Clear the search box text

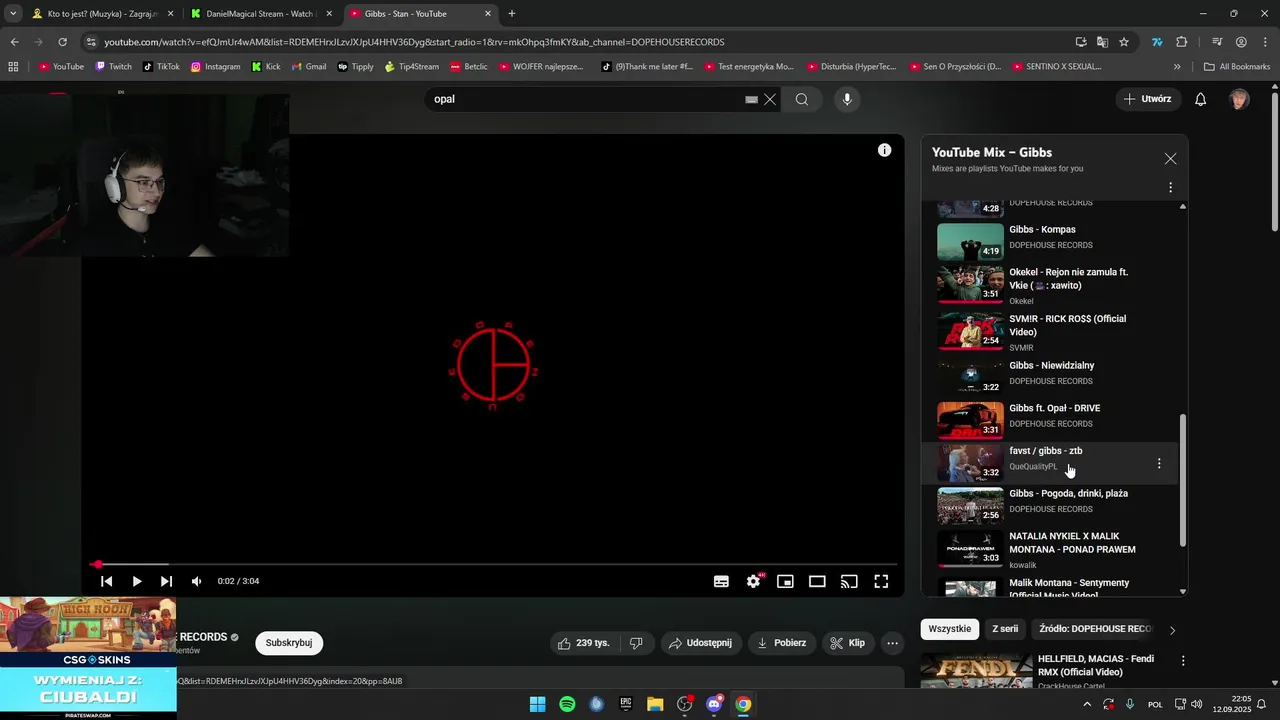(x=770, y=99)
